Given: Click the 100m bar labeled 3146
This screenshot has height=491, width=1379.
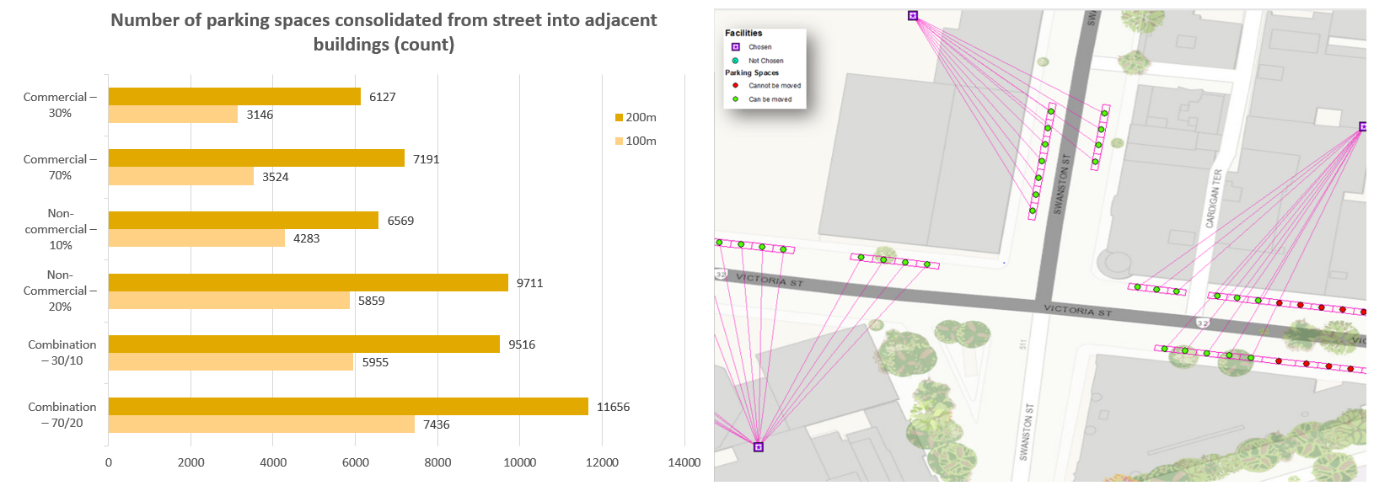Looking at the screenshot, I should [x=173, y=115].
